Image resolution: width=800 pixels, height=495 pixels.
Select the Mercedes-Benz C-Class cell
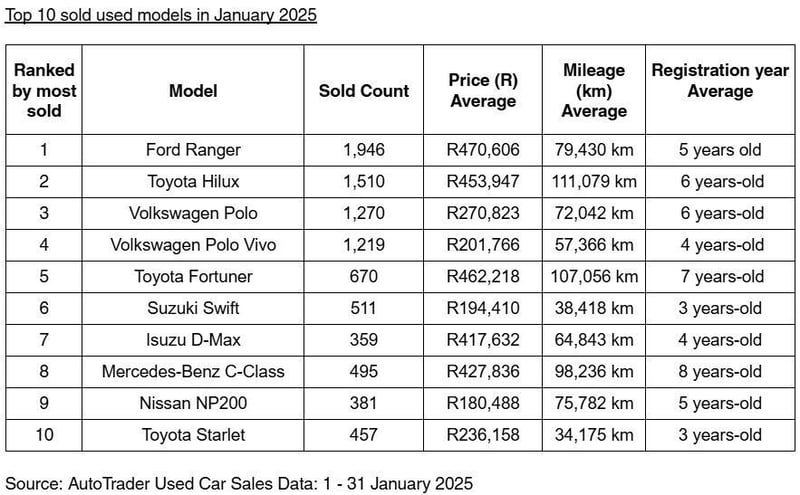193,371
